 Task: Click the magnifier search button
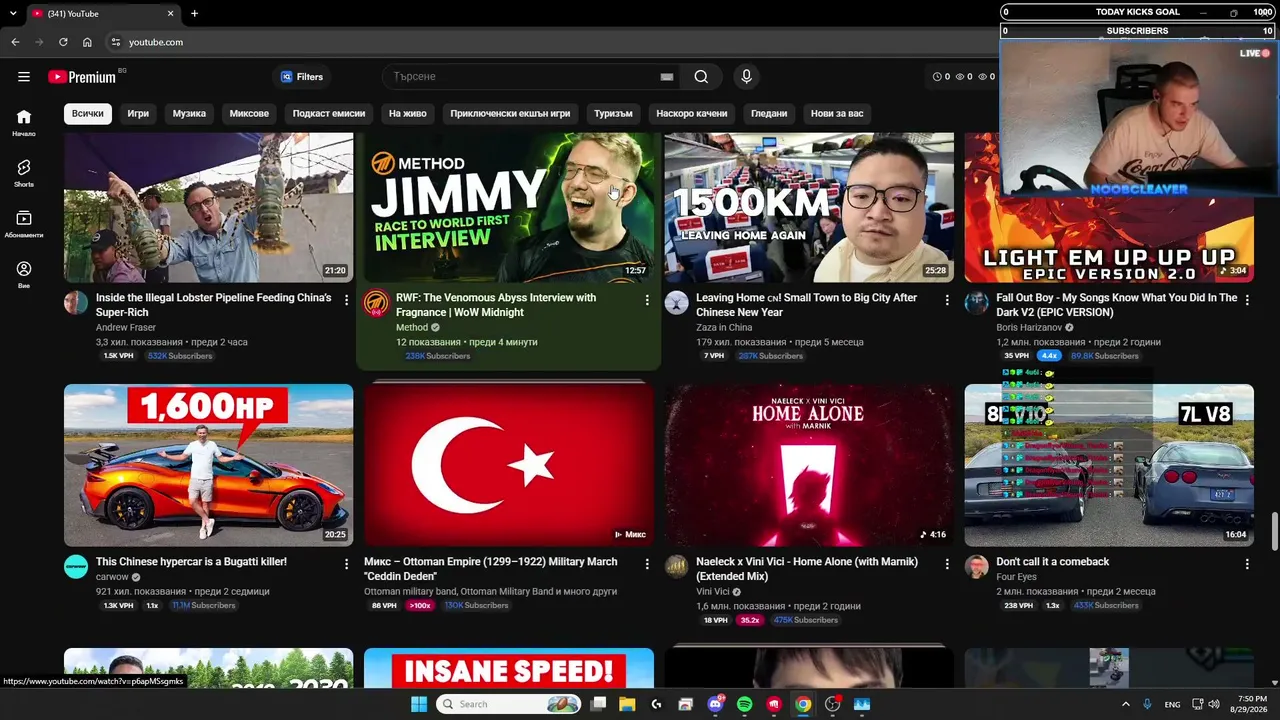pos(701,77)
